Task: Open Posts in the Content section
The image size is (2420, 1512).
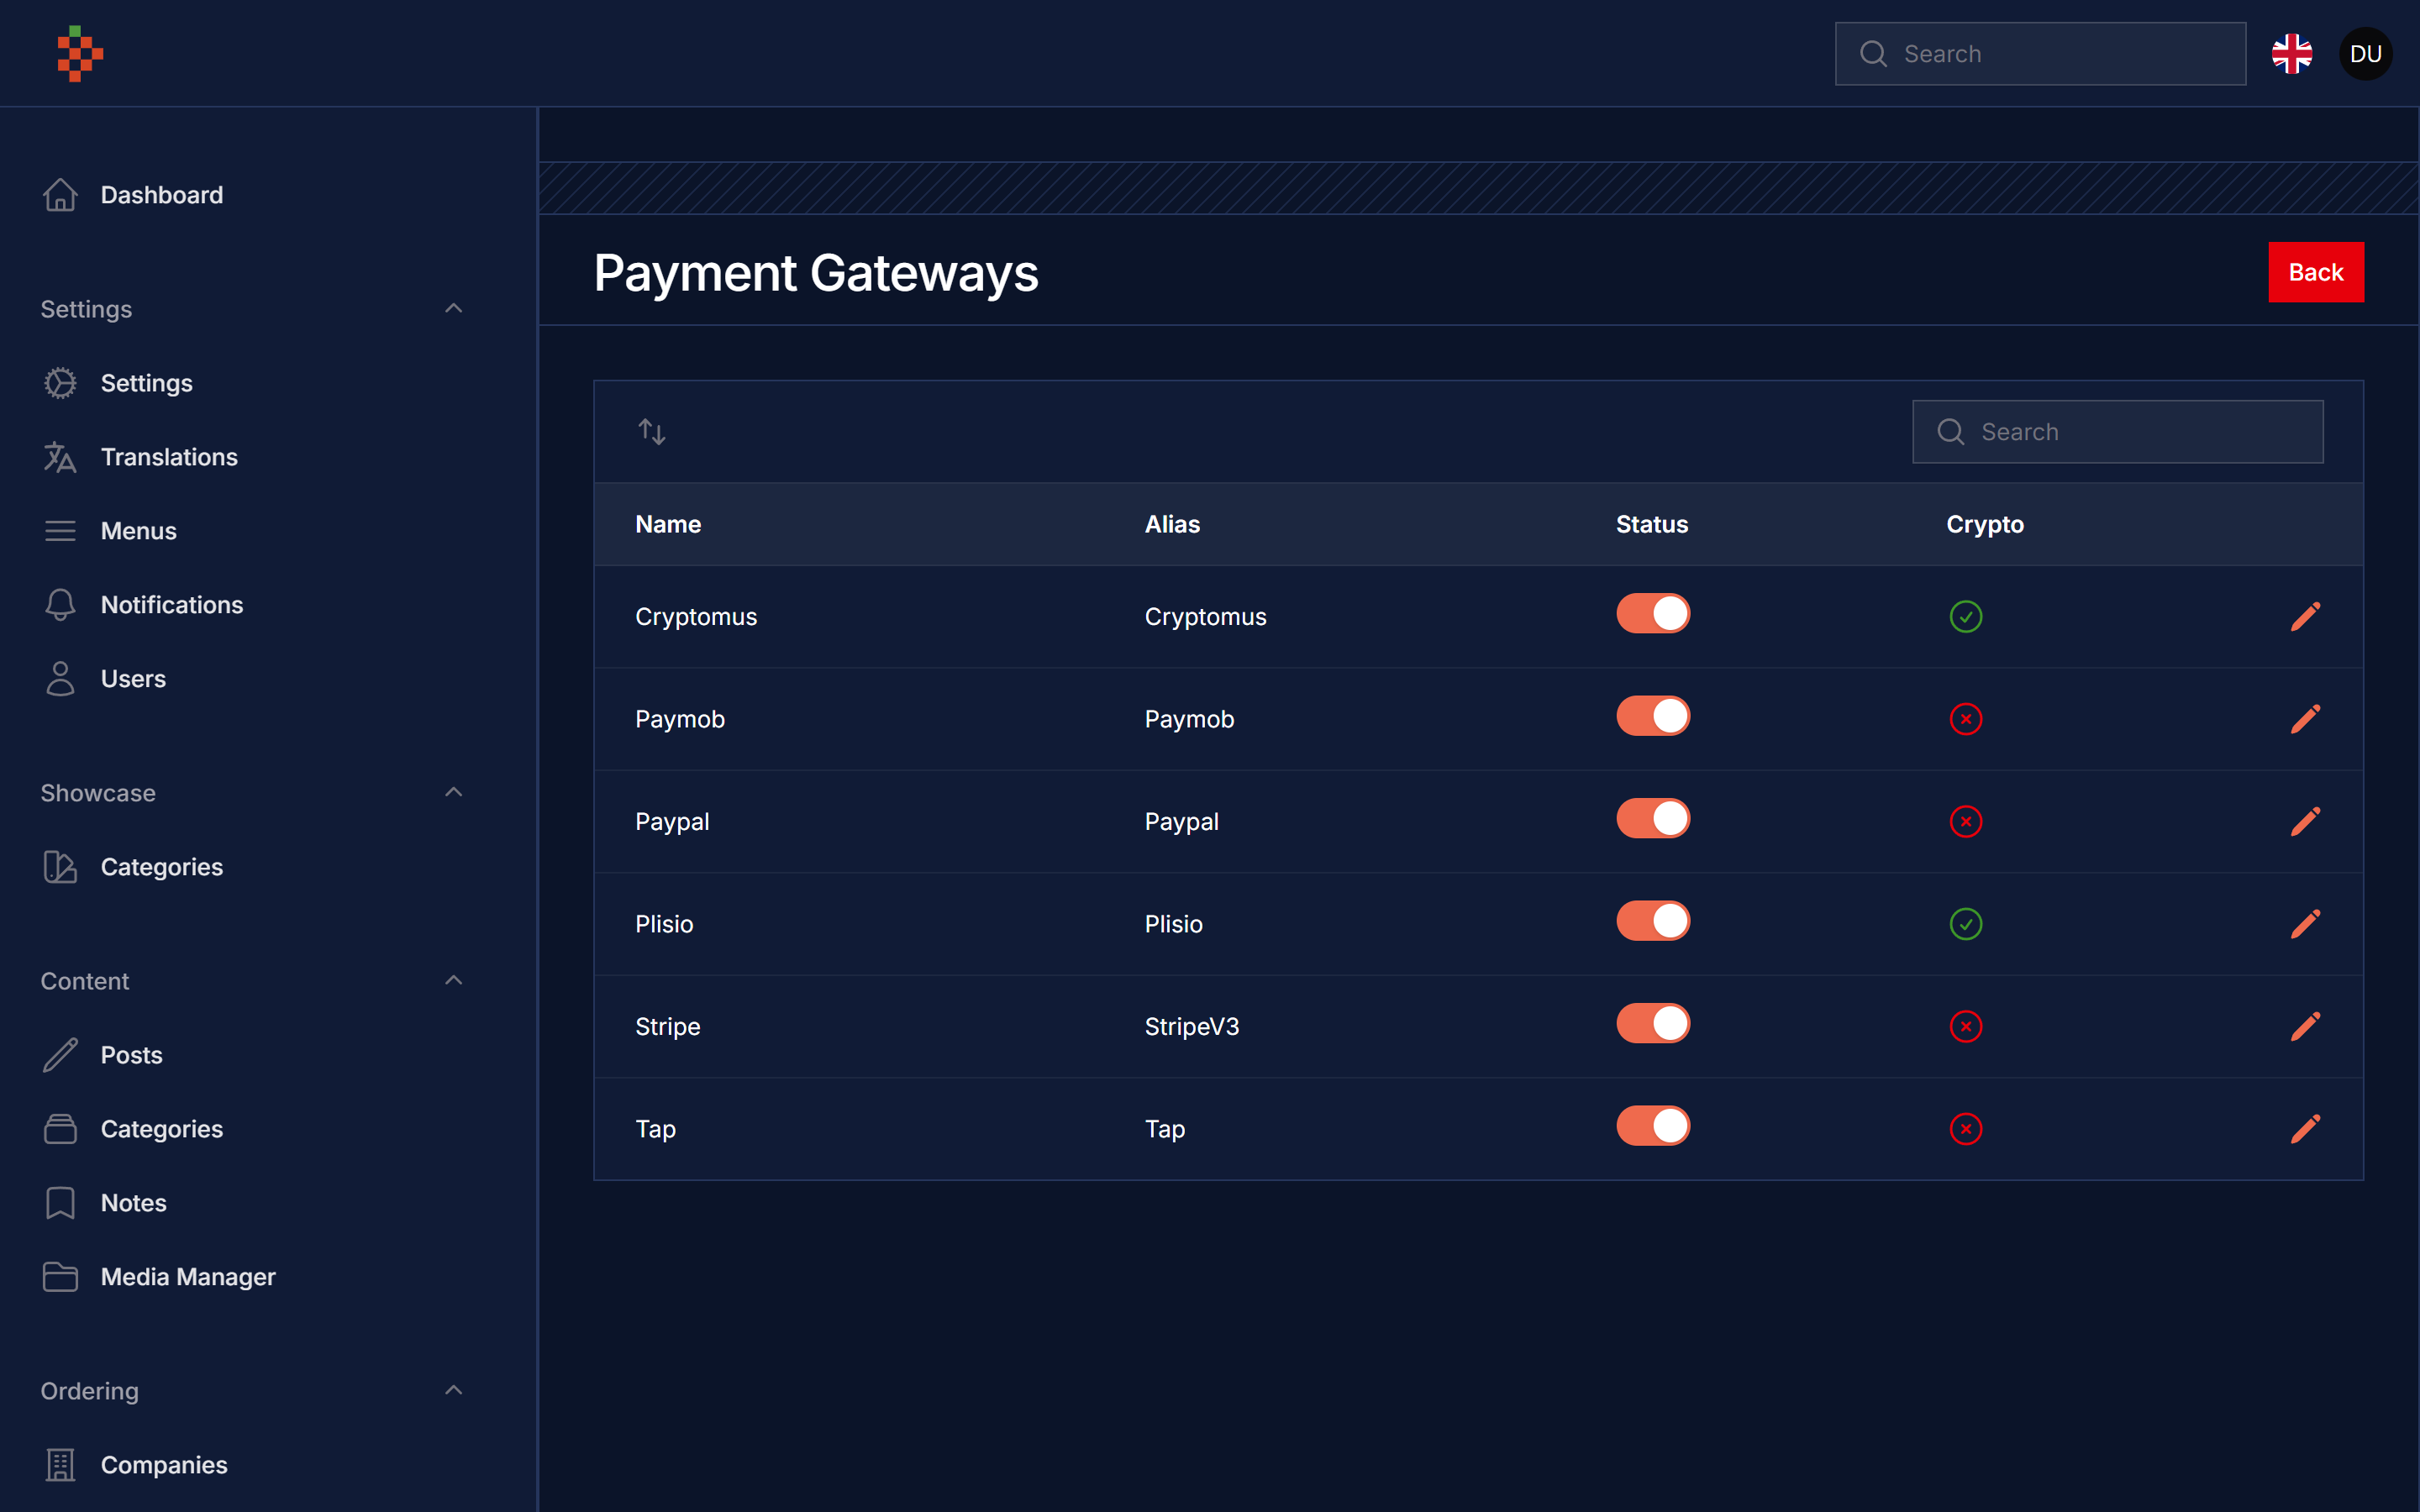Action: (132, 1055)
